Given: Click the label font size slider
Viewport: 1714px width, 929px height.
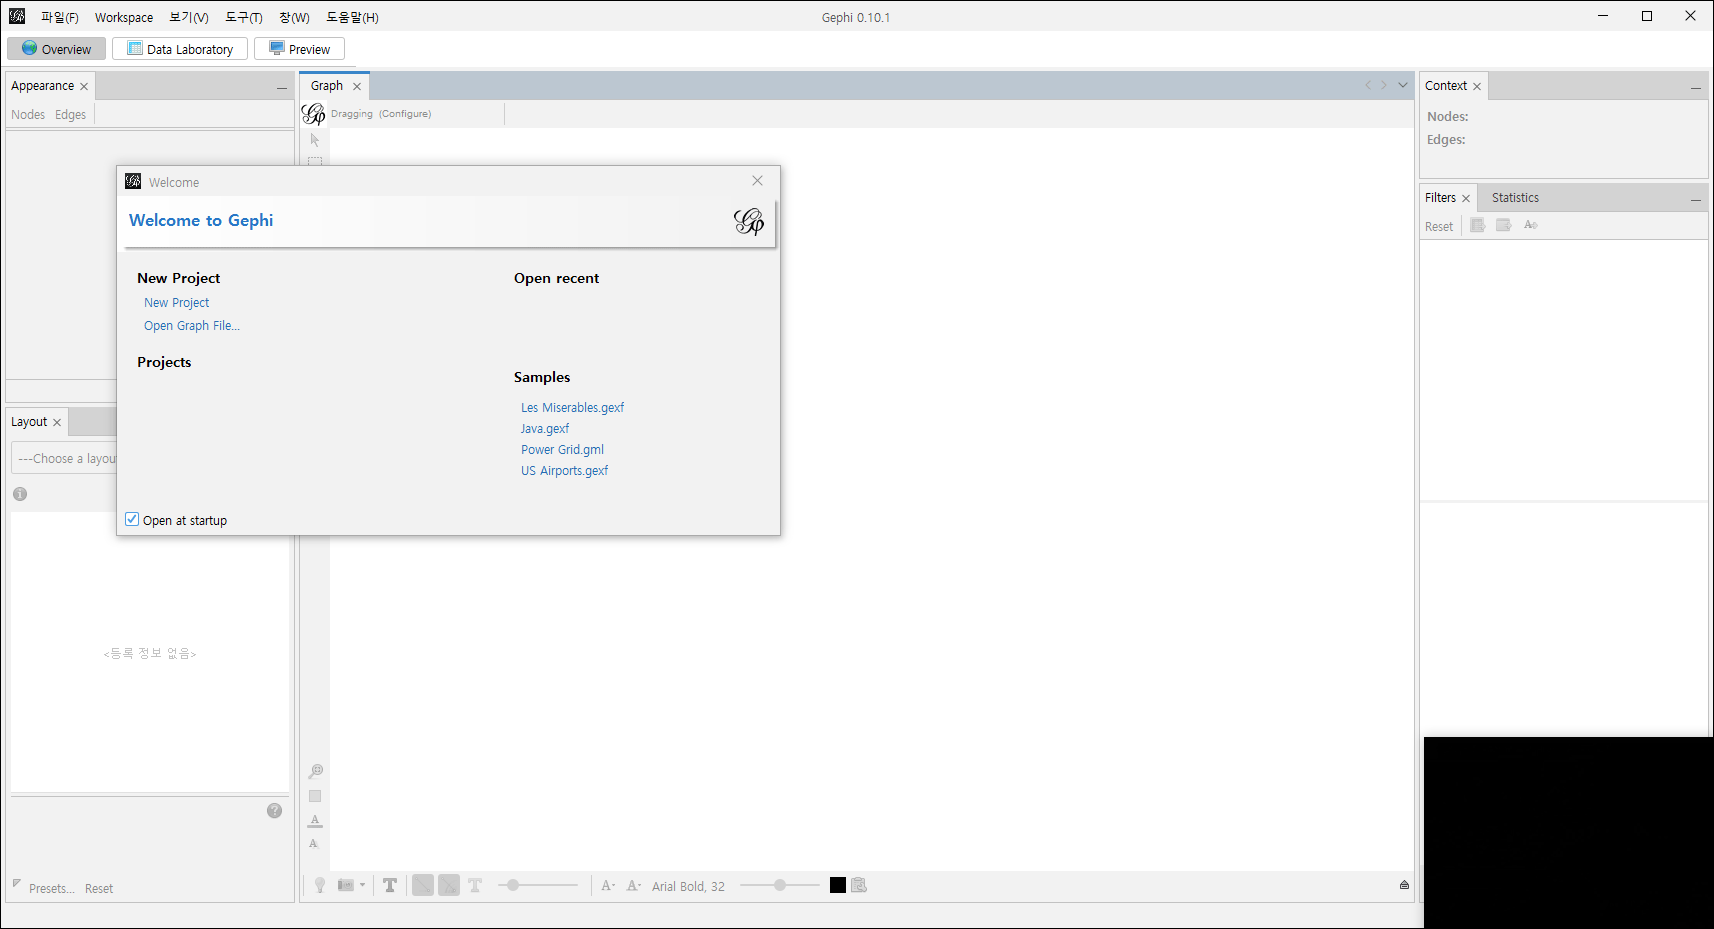Looking at the screenshot, I should (x=779, y=885).
